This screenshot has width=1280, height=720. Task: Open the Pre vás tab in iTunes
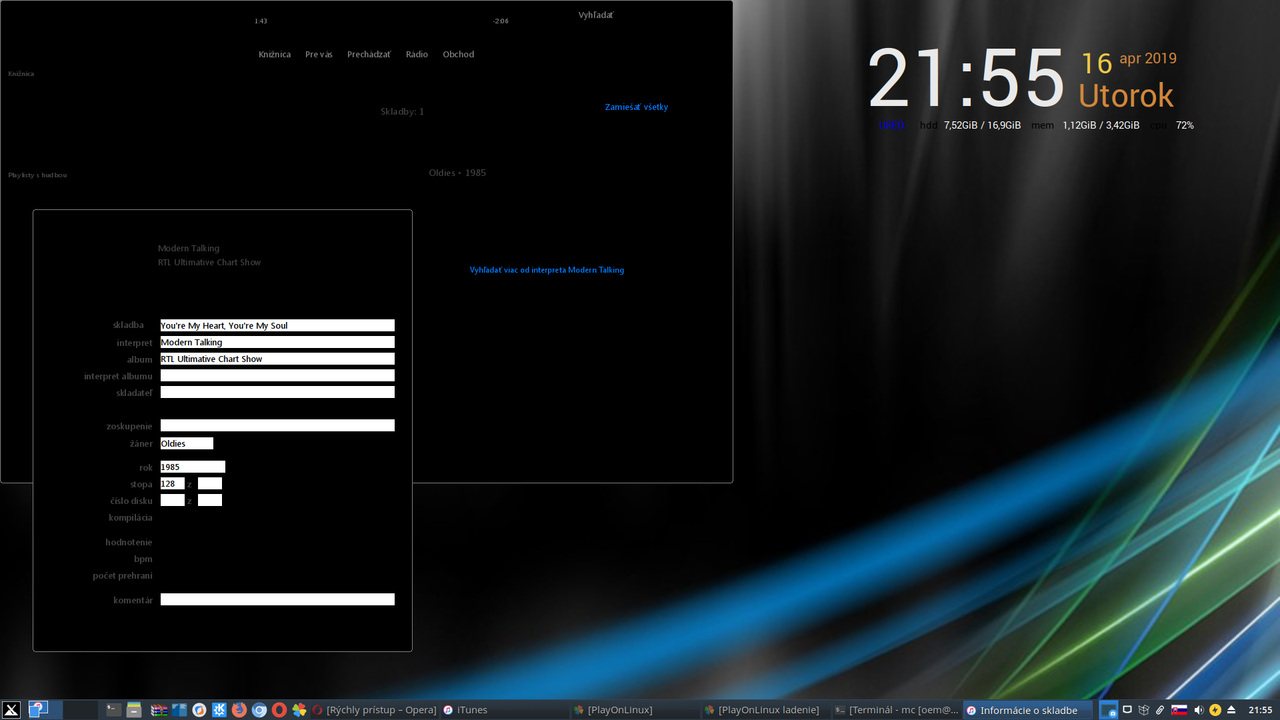point(319,54)
